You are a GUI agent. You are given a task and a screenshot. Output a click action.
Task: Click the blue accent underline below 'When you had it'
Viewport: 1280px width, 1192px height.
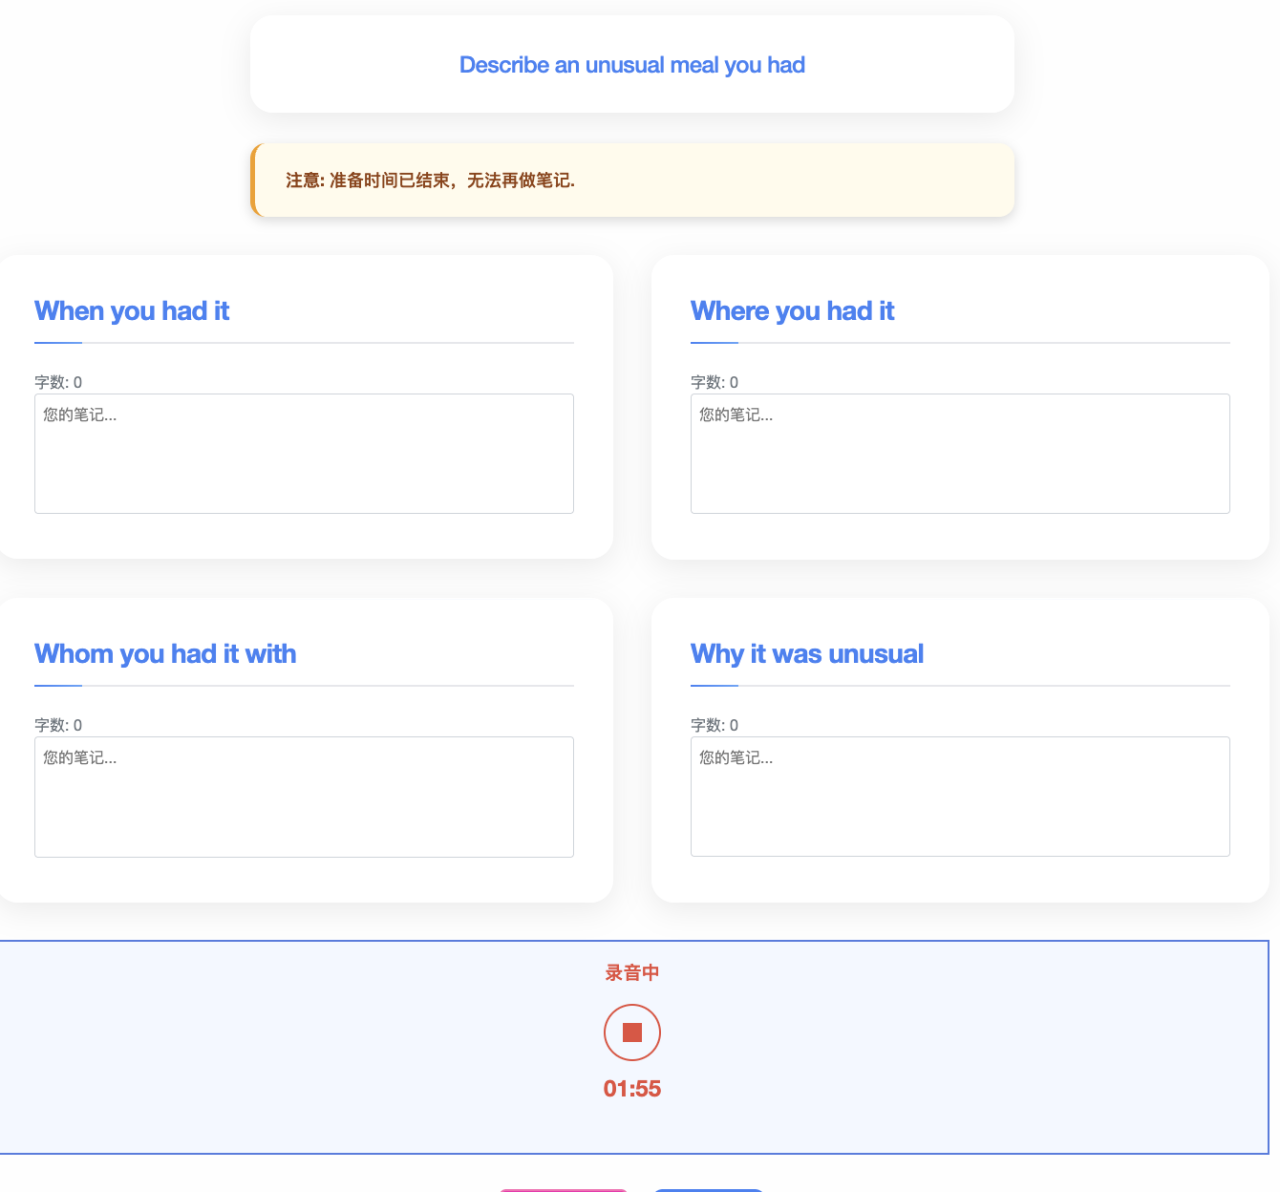point(58,343)
